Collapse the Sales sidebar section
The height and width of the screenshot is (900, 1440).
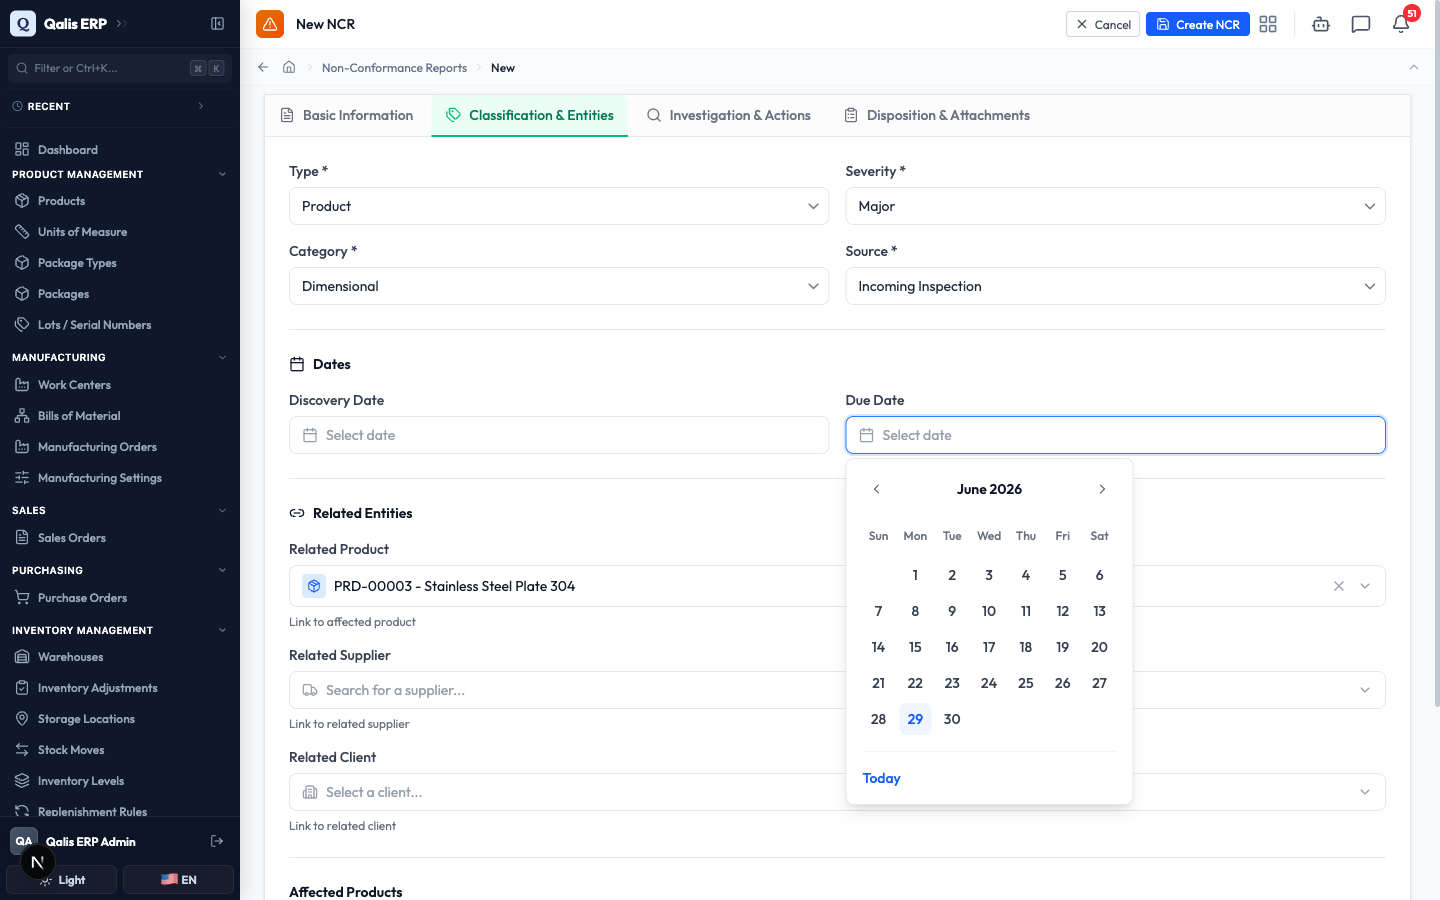tap(222, 510)
